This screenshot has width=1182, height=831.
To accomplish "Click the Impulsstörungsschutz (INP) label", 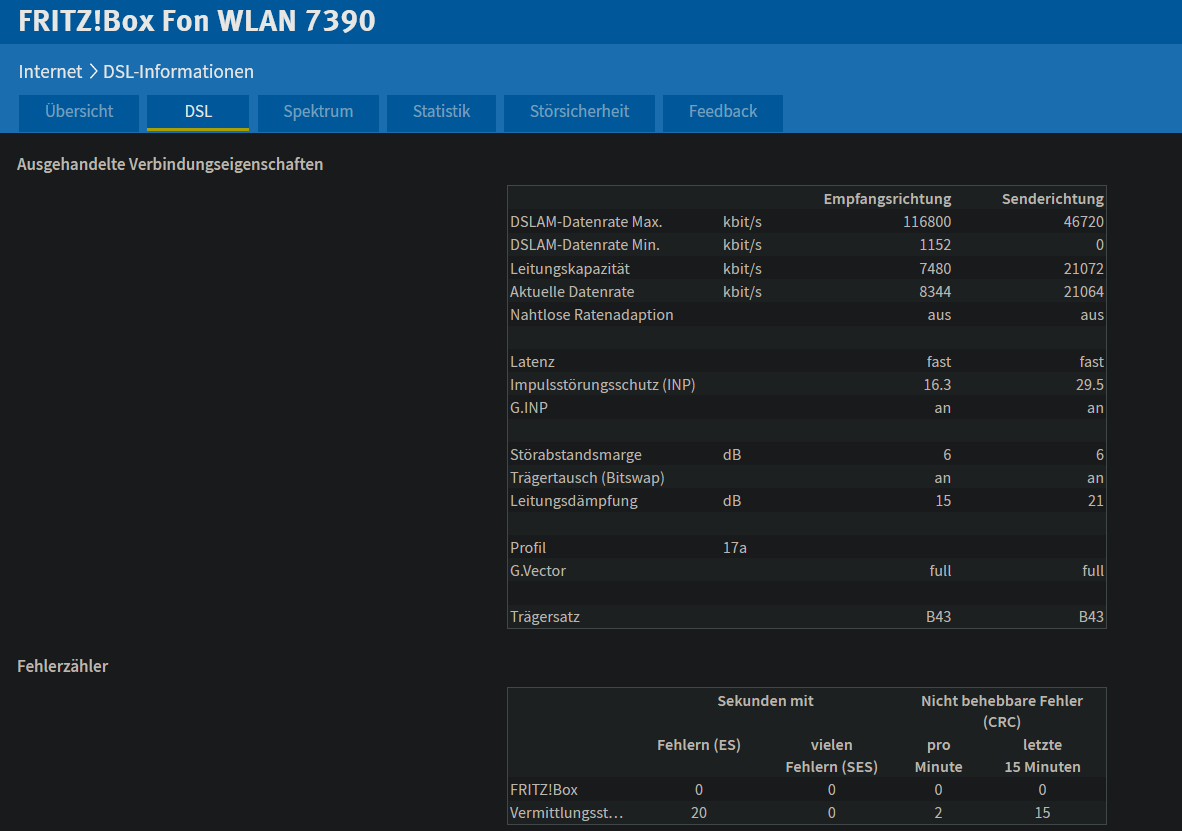I will pos(602,385).
